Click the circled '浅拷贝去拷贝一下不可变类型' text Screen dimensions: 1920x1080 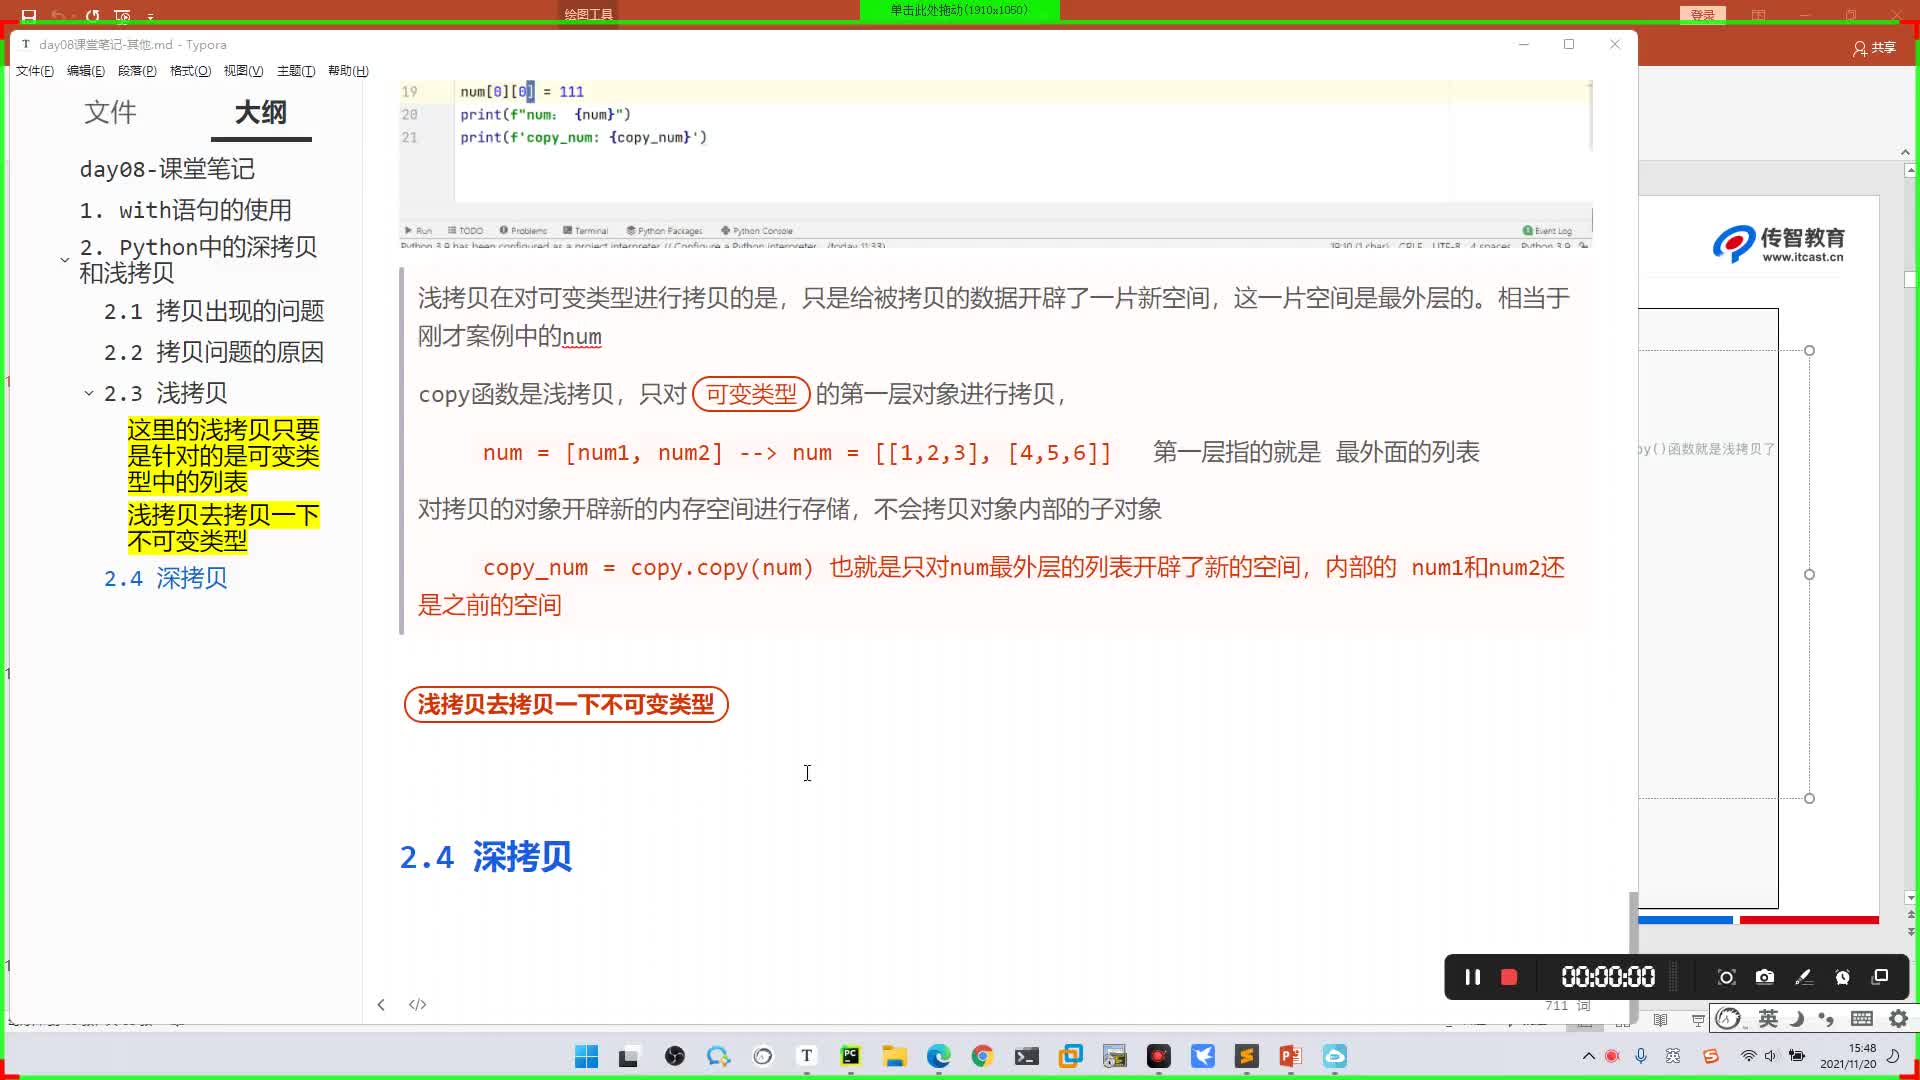[566, 704]
